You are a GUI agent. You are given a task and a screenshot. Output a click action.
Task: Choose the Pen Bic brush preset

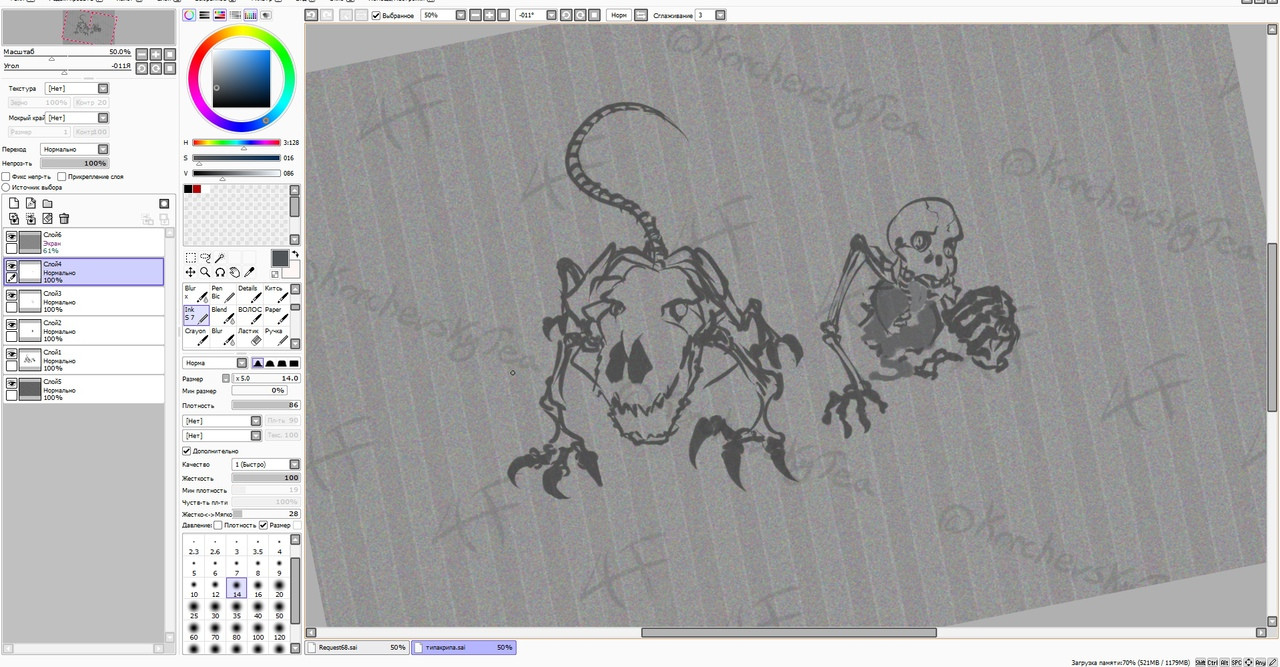tap(222, 293)
